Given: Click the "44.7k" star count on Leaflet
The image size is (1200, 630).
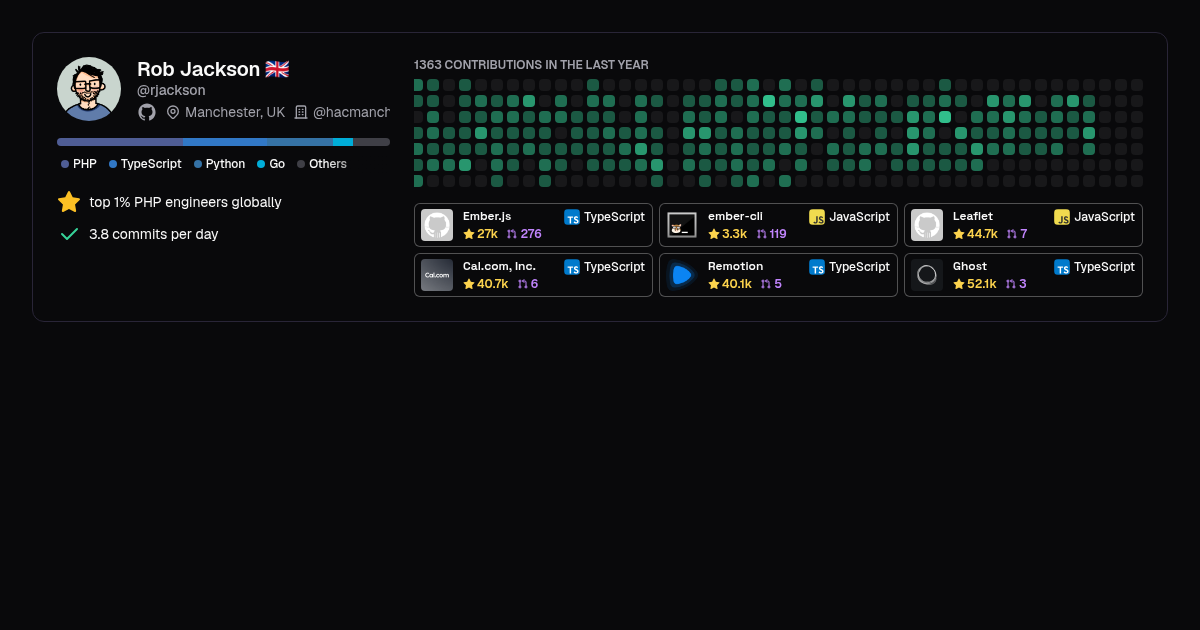Looking at the screenshot, I should tap(983, 234).
